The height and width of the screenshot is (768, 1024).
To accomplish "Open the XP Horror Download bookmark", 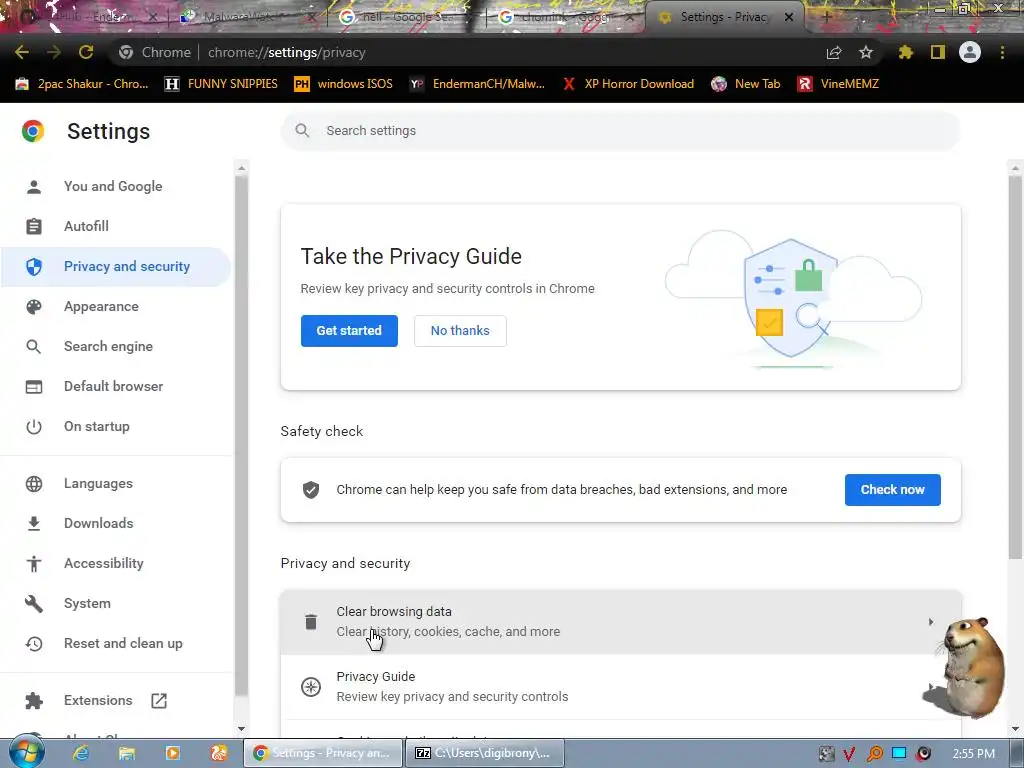I will click(628, 84).
